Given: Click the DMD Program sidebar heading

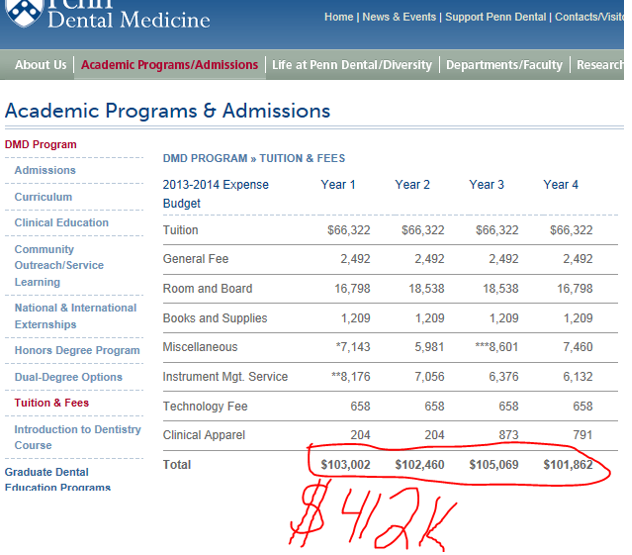Looking at the screenshot, I should pos(41,144).
